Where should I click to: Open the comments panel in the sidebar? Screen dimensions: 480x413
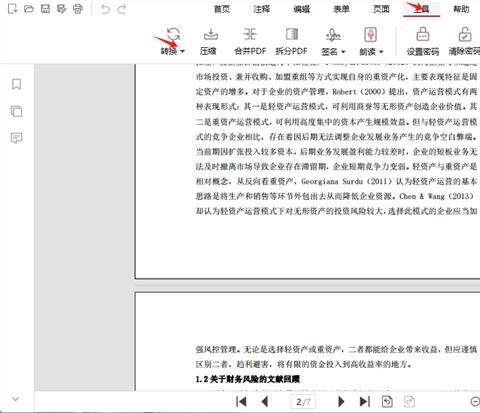point(16,138)
